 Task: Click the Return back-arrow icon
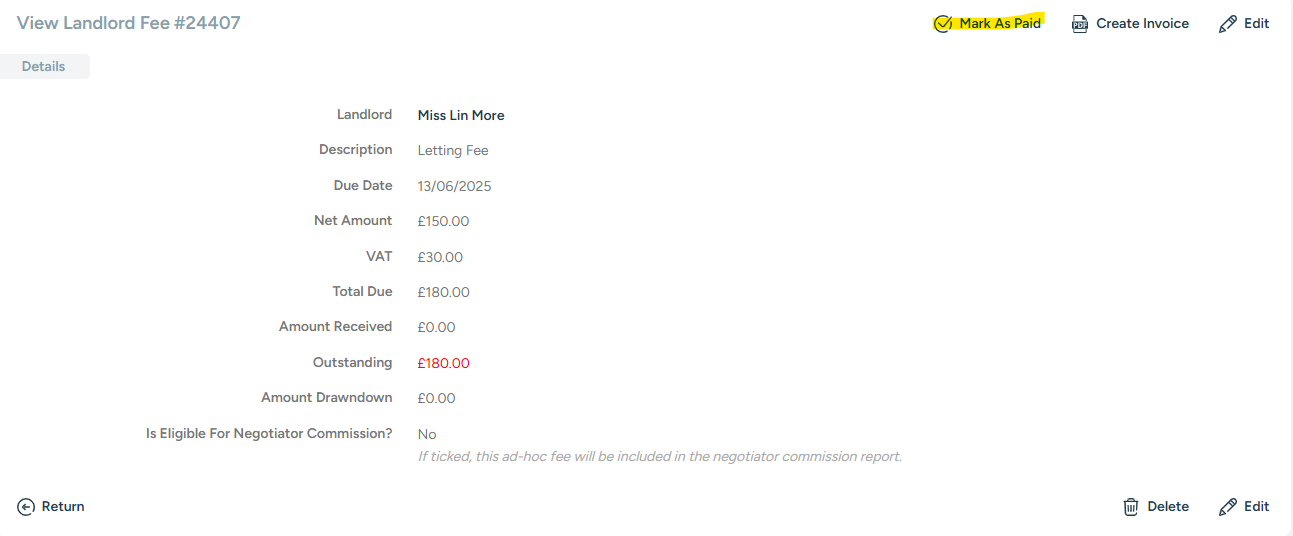[x=27, y=507]
